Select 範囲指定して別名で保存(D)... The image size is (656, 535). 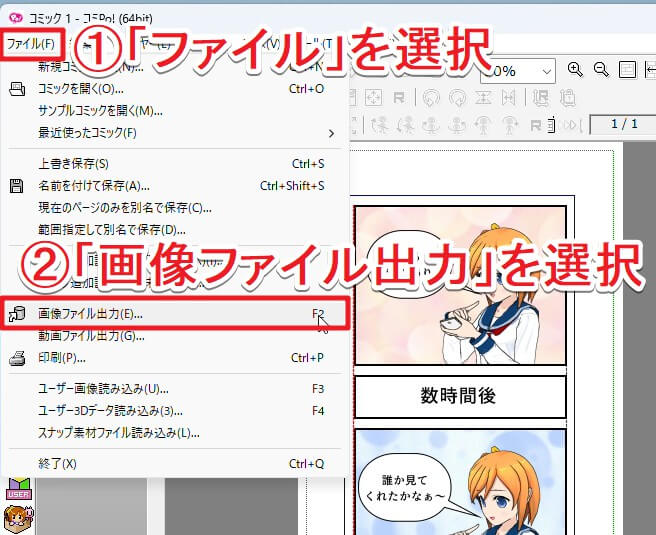click(175, 230)
